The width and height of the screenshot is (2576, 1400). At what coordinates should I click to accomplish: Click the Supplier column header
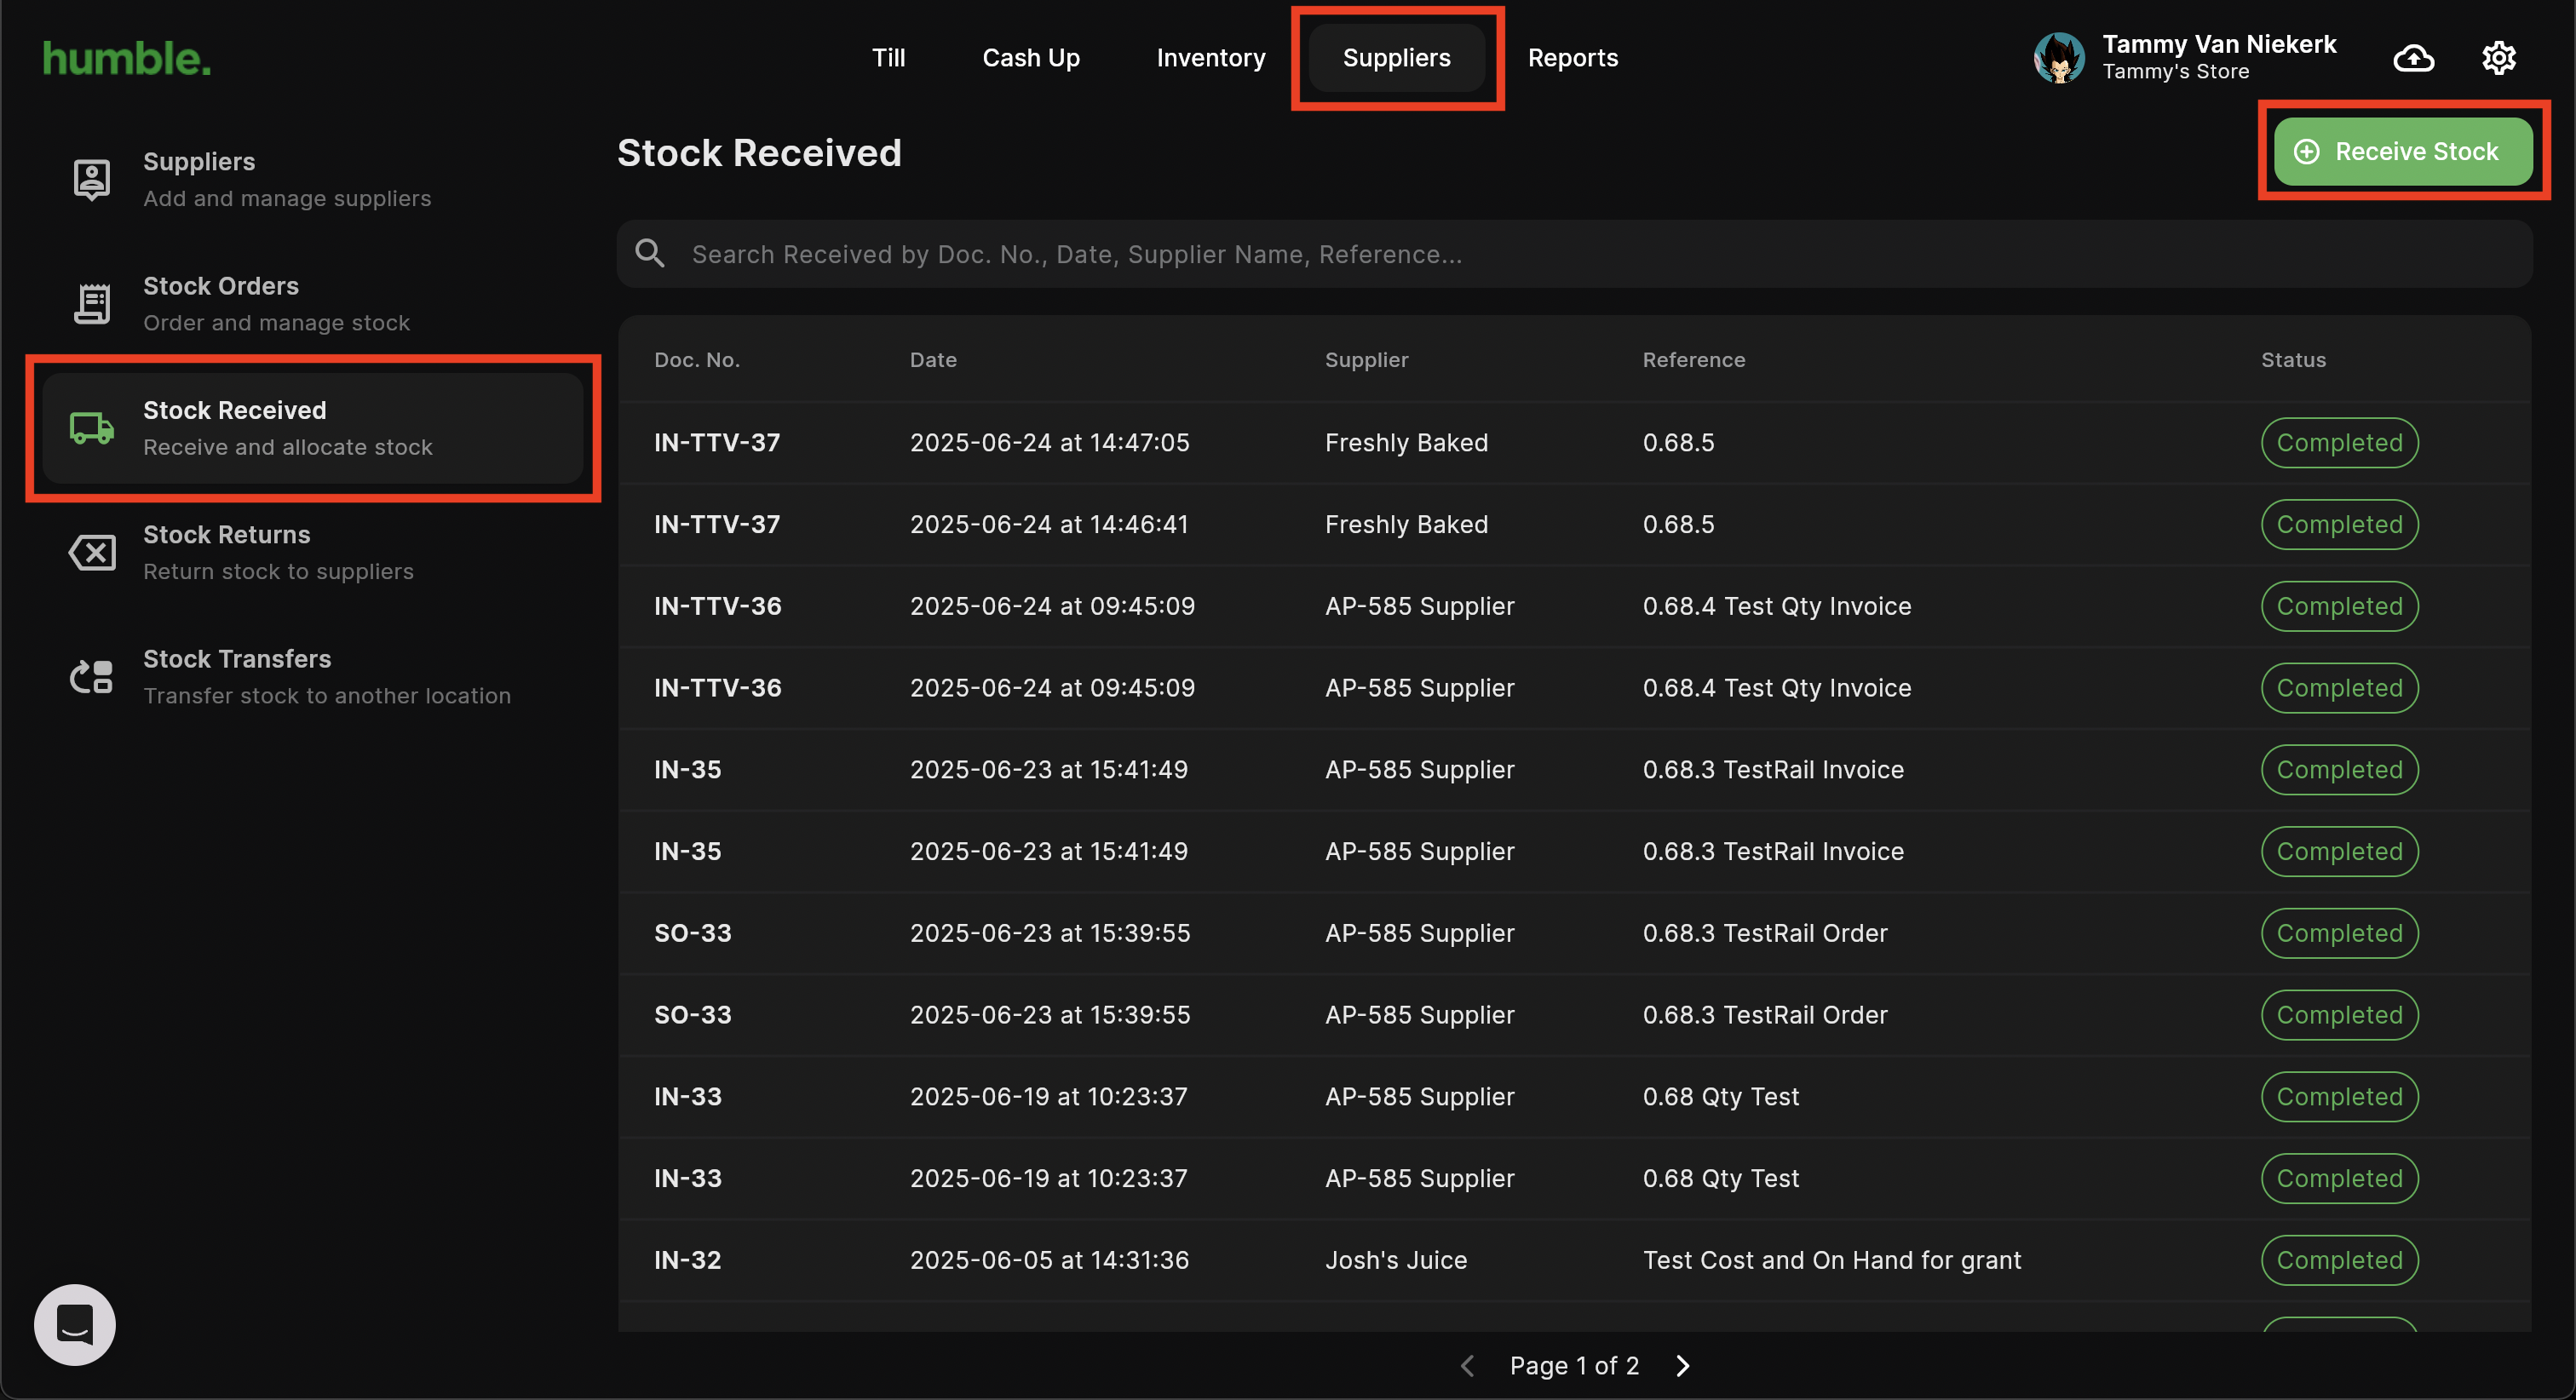1366,360
